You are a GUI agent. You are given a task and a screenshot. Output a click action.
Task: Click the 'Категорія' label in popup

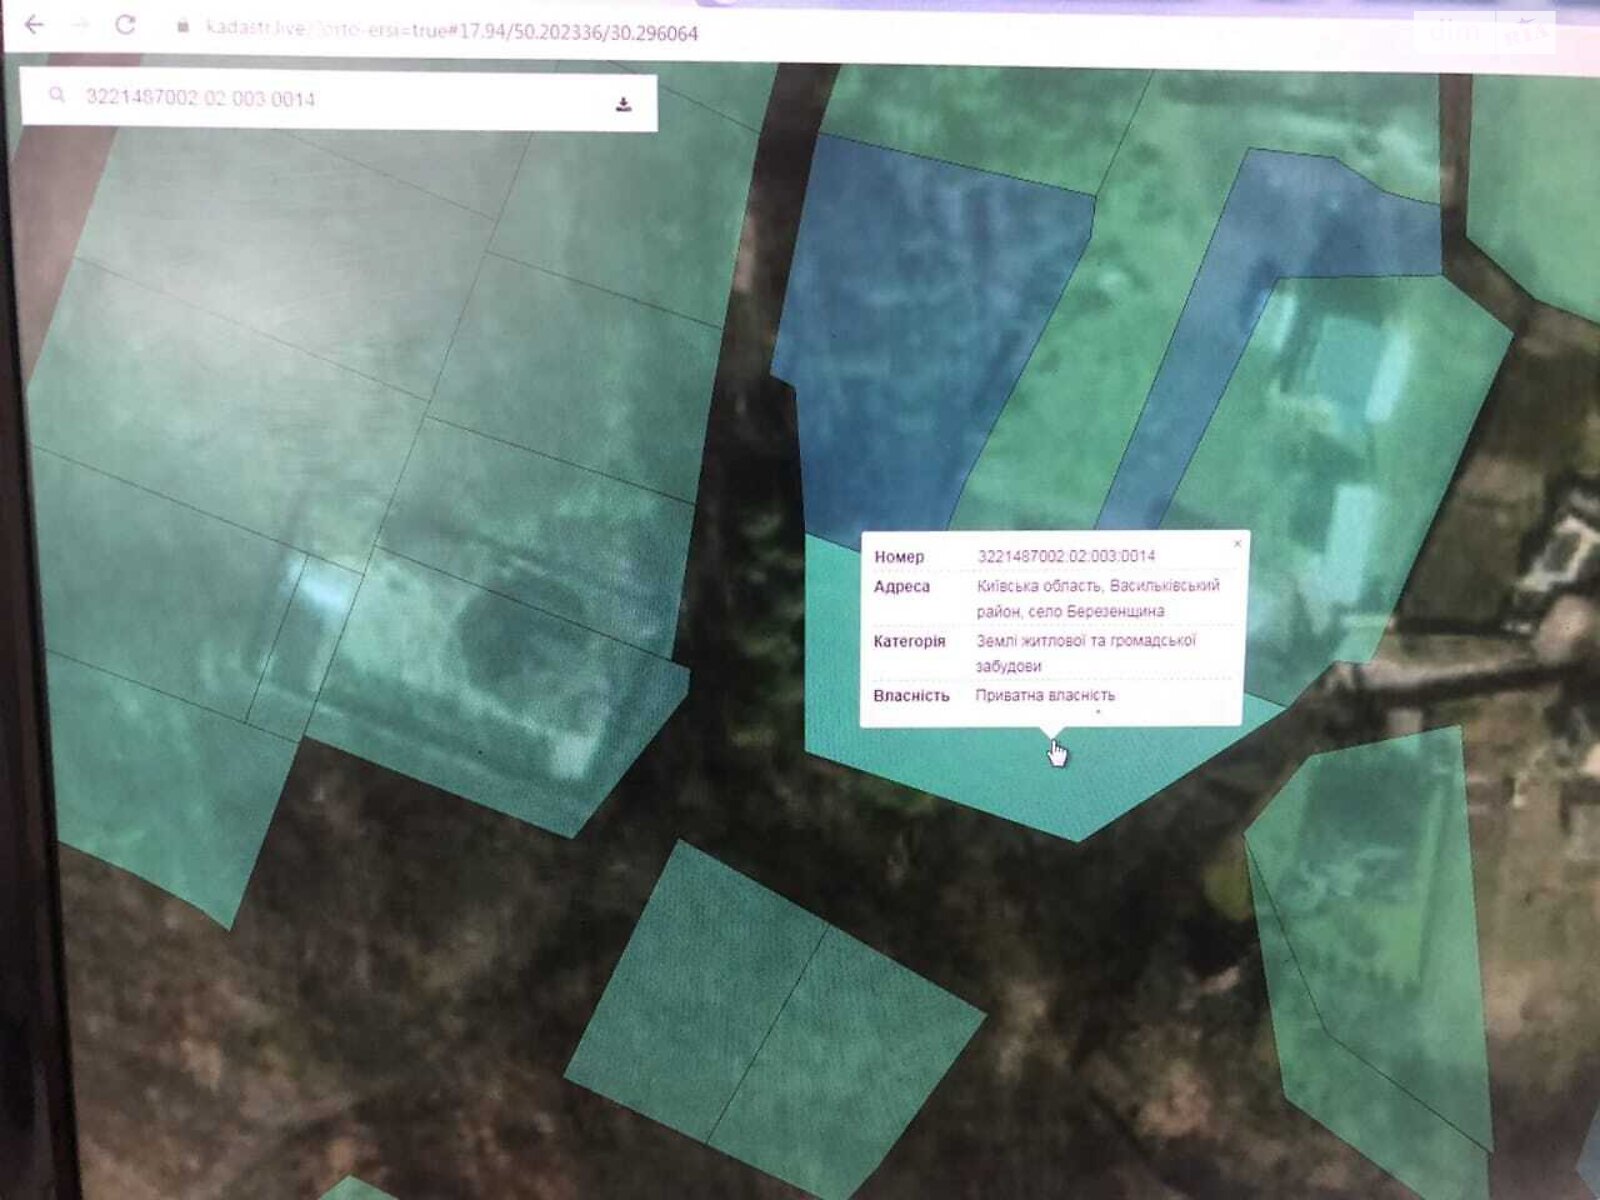tap(909, 641)
